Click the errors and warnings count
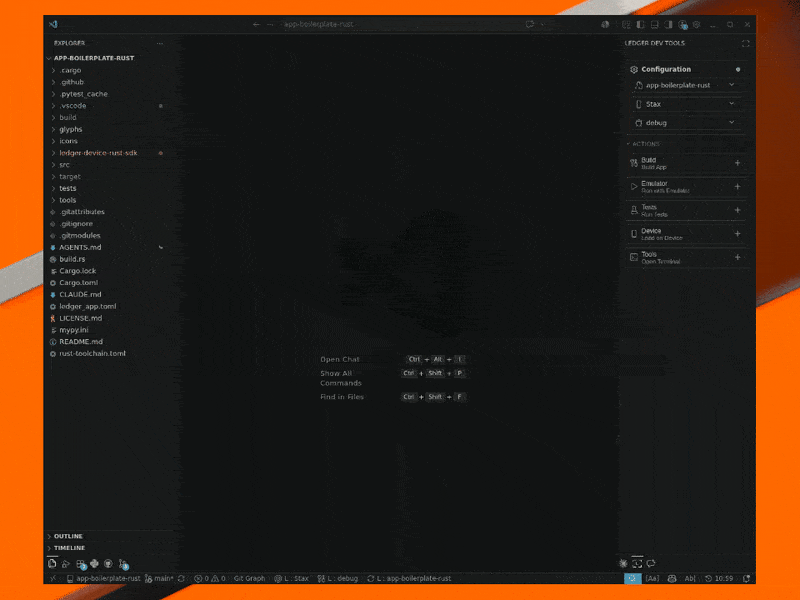The width and height of the screenshot is (800, 600). pyautogui.click(x=210, y=578)
